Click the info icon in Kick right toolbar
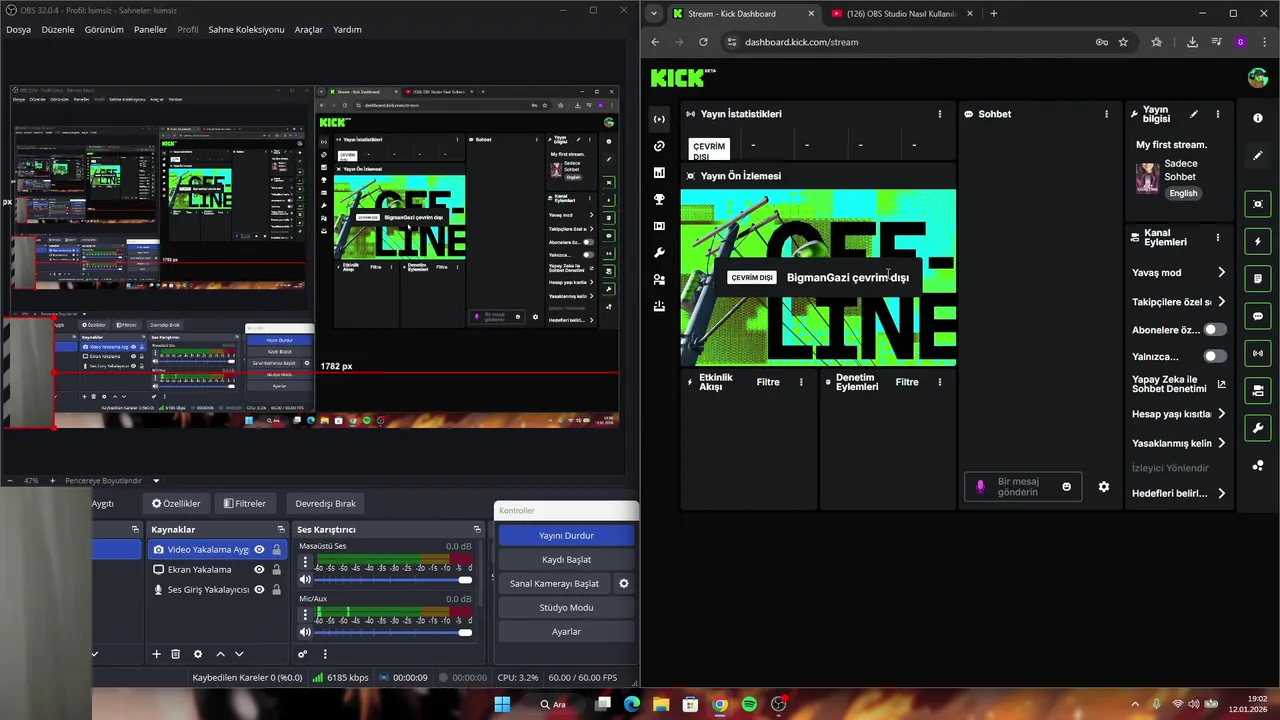Screen dimensions: 1280x720 pyautogui.click(x=1258, y=118)
